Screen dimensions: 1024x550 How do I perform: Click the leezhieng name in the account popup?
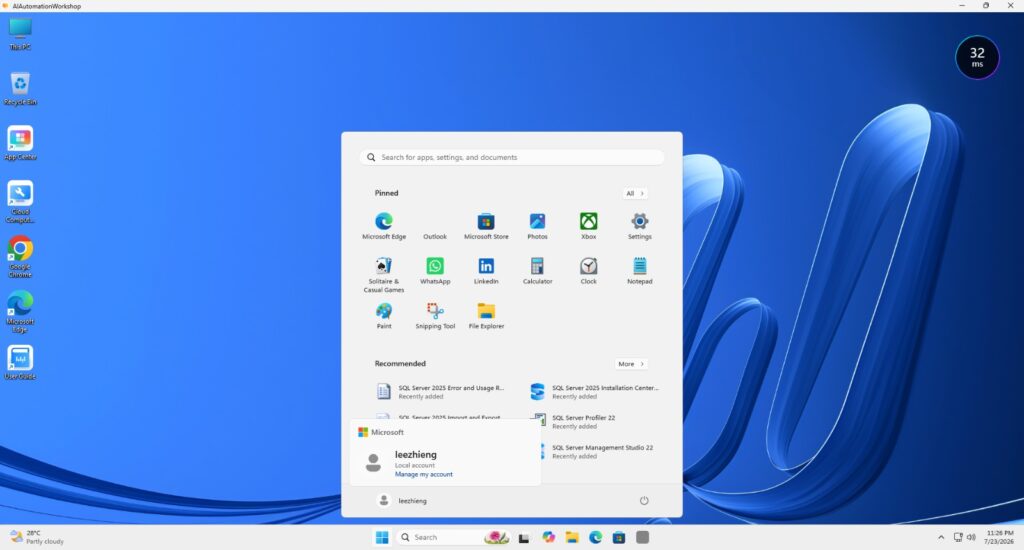[x=415, y=455]
